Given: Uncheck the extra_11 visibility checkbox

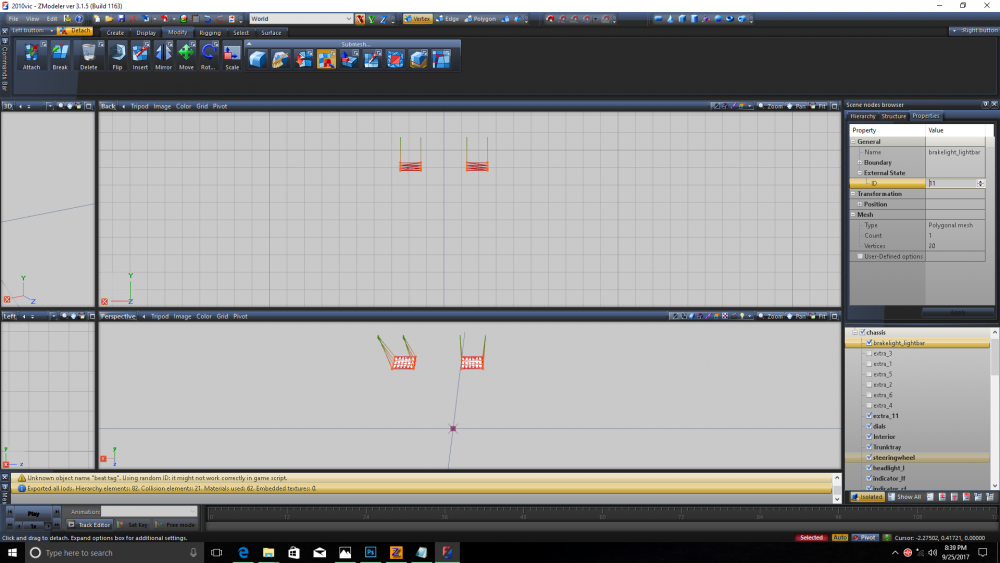Looking at the screenshot, I should tap(869, 416).
